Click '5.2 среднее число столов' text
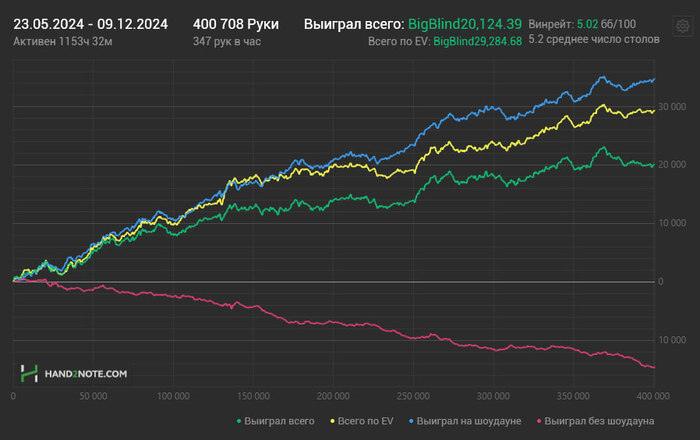 594,39
